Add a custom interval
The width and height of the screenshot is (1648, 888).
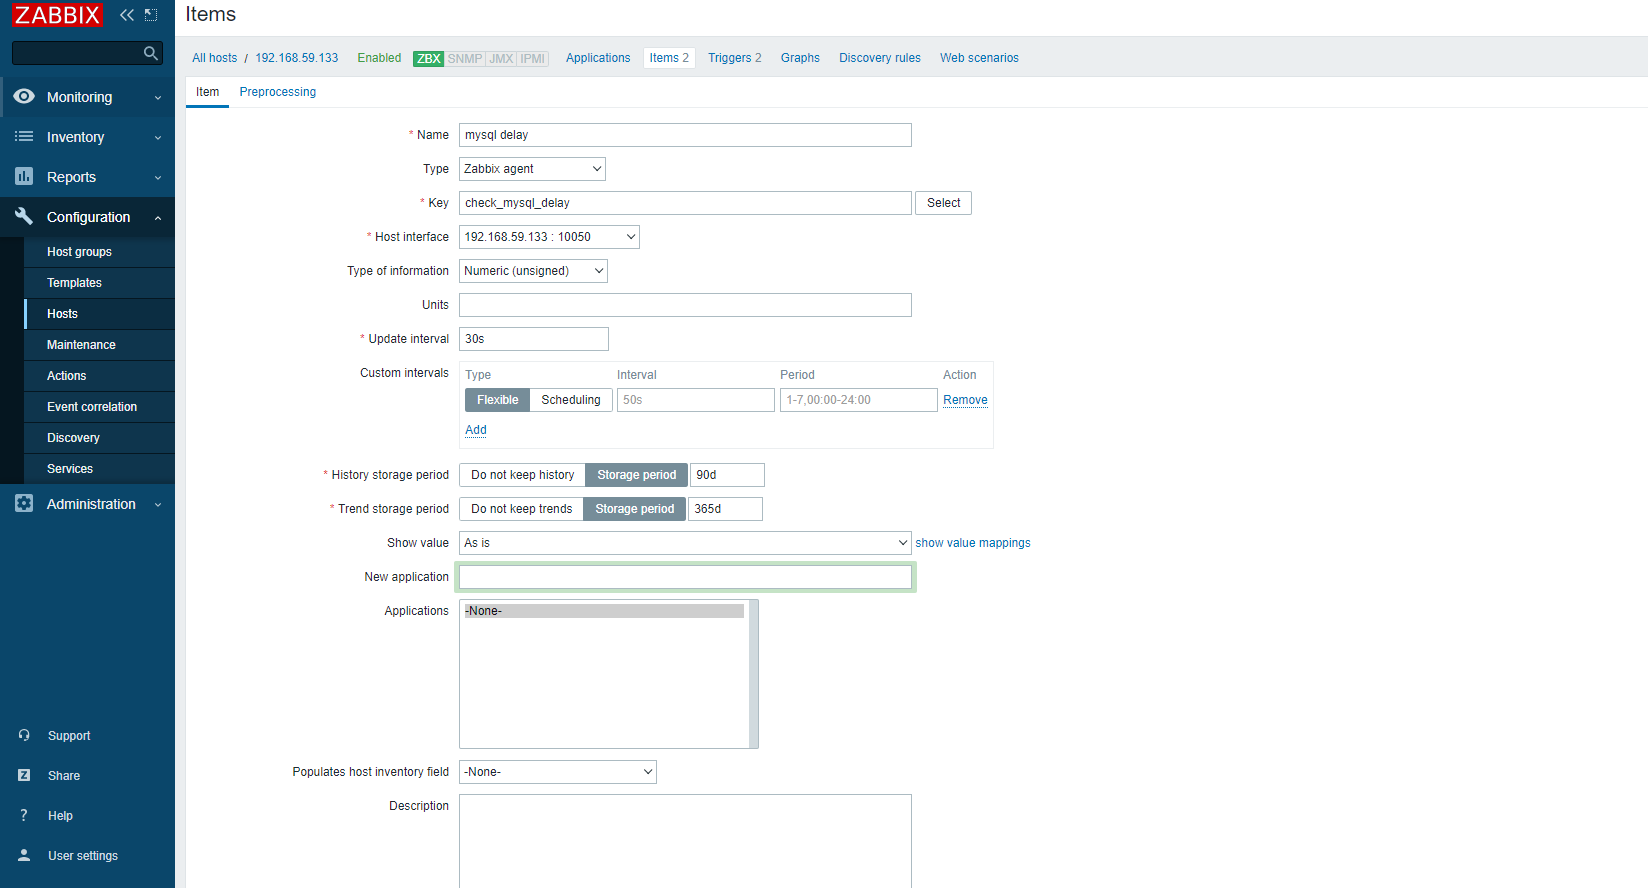[x=476, y=430]
